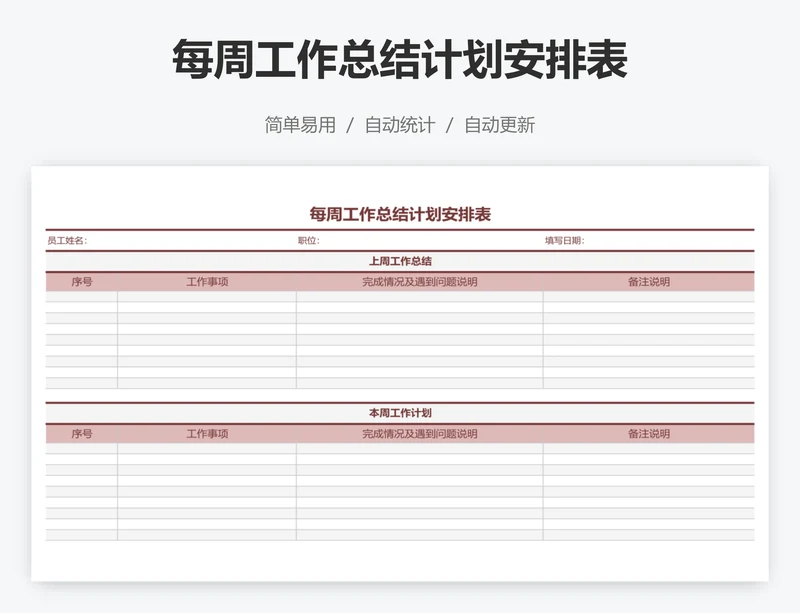Click 工作事项 header in 本周工作计划 table
Image resolution: width=800 pixels, height=613 pixels.
(207, 434)
